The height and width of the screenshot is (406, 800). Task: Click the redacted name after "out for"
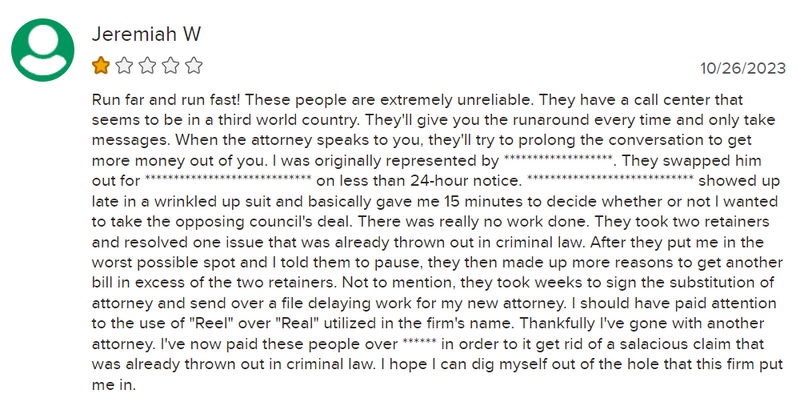coord(228,179)
